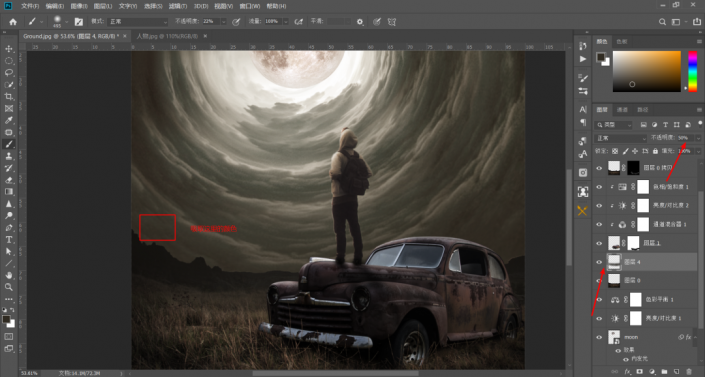The width and height of the screenshot is (705, 377).
Task: Toggle lock transparent pixels icon
Action: pyautogui.click(x=615, y=151)
